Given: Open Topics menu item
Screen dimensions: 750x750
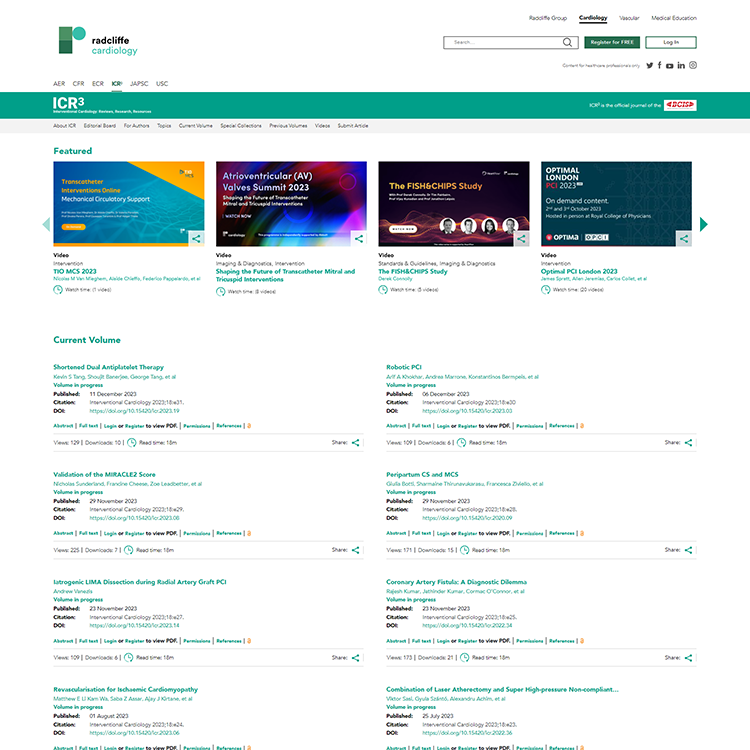Looking at the screenshot, I should point(164,126).
